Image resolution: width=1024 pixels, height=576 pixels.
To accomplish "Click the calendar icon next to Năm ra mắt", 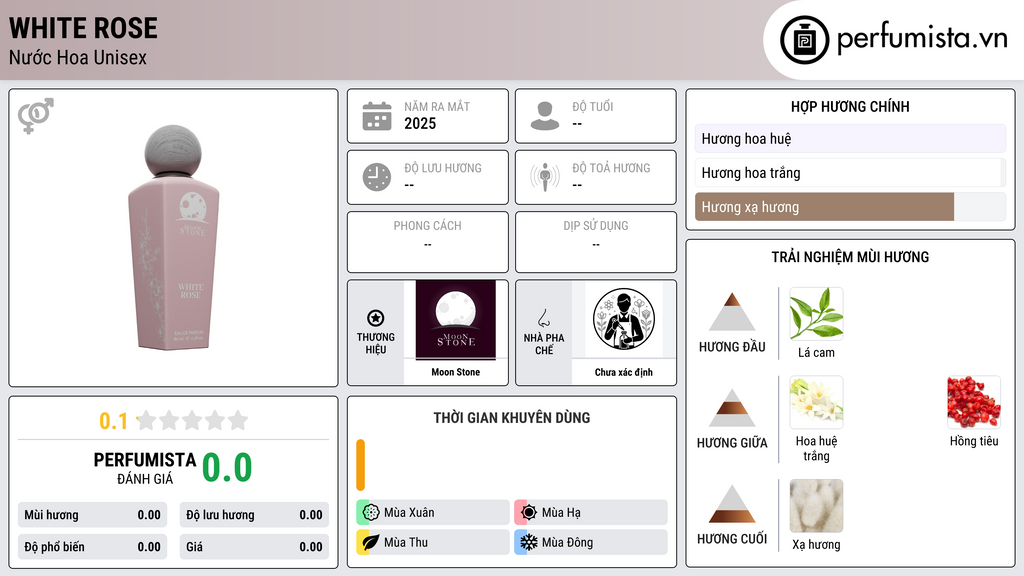I will pos(377,116).
